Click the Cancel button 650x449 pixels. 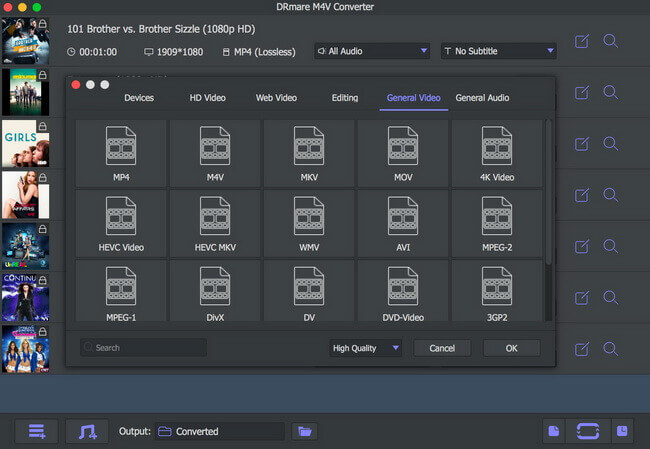(x=442, y=348)
